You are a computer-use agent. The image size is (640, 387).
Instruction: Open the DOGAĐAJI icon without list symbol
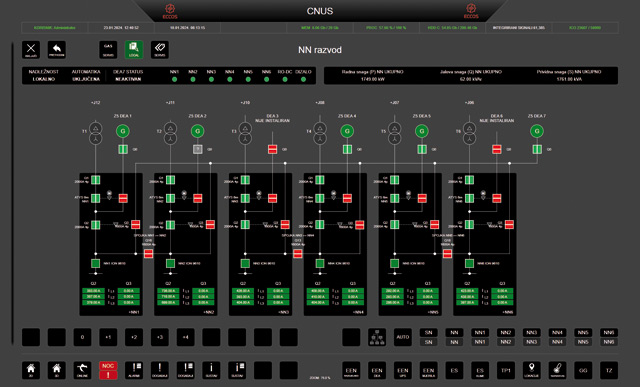pyautogui.click(x=160, y=370)
